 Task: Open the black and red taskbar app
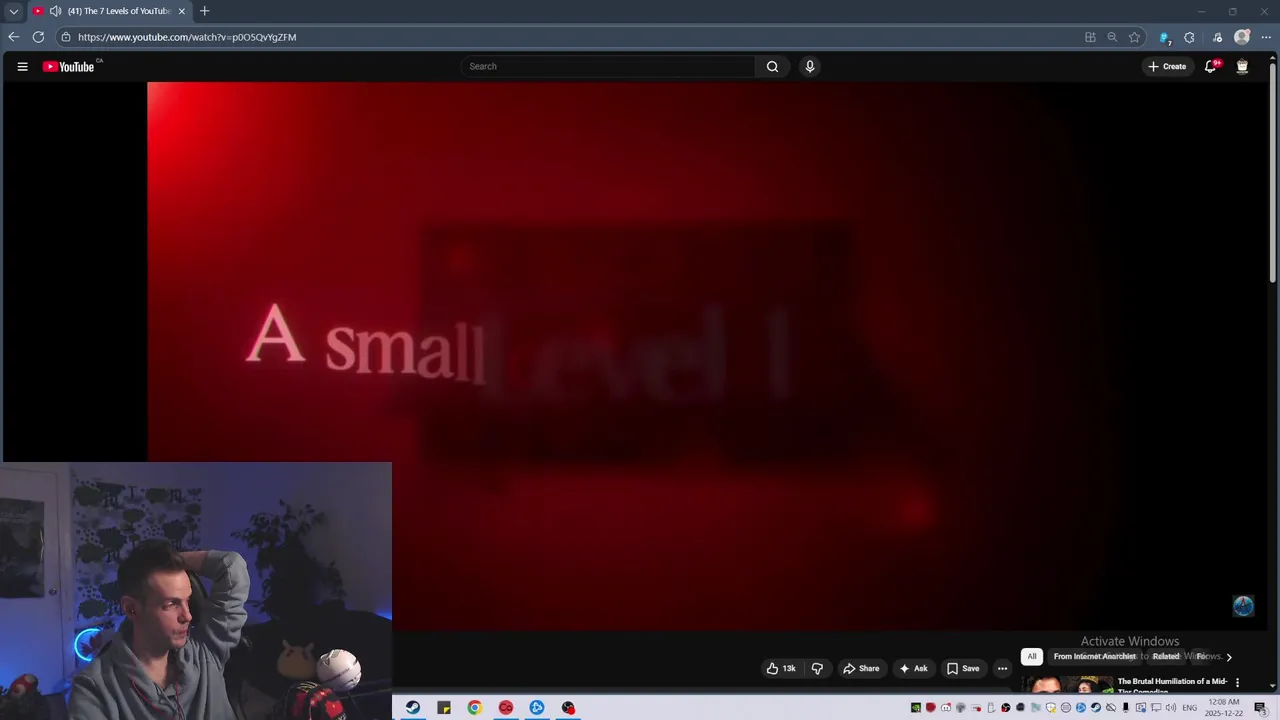pos(568,708)
